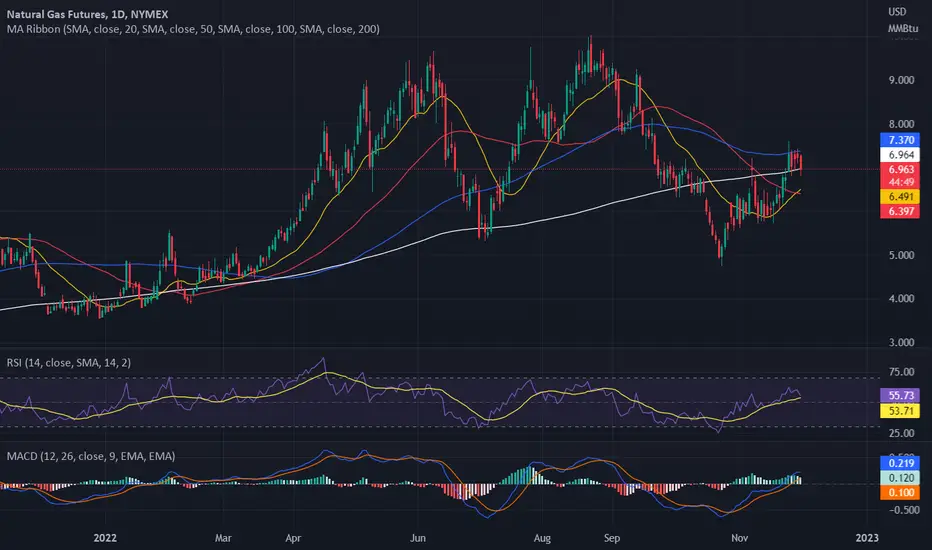The image size is (932, 550).
Task: Click the 6.964 white price label
Action: pyautogui.click(x=900, y=155)
